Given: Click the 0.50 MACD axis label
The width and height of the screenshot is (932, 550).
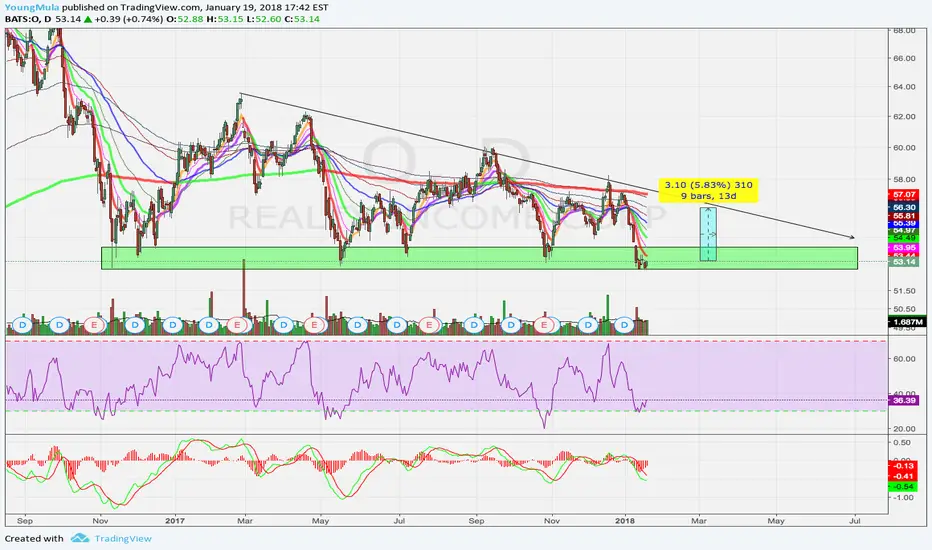Looking at the screenshot, I should [x=902, y=443].
